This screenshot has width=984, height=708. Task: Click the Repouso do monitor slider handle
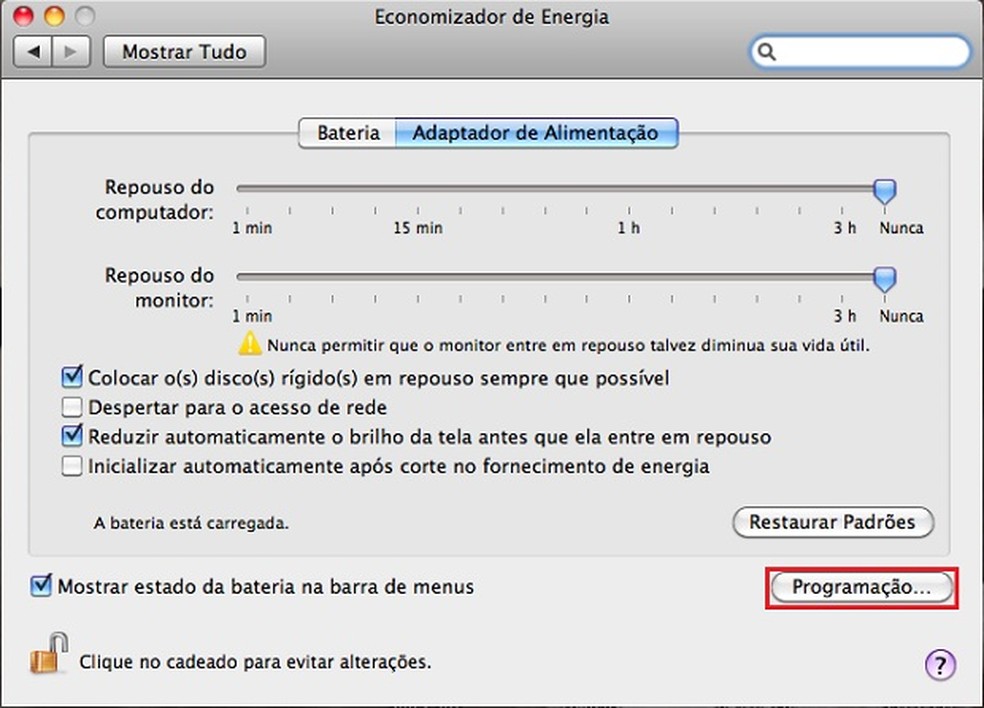click(x=884, y=279)
